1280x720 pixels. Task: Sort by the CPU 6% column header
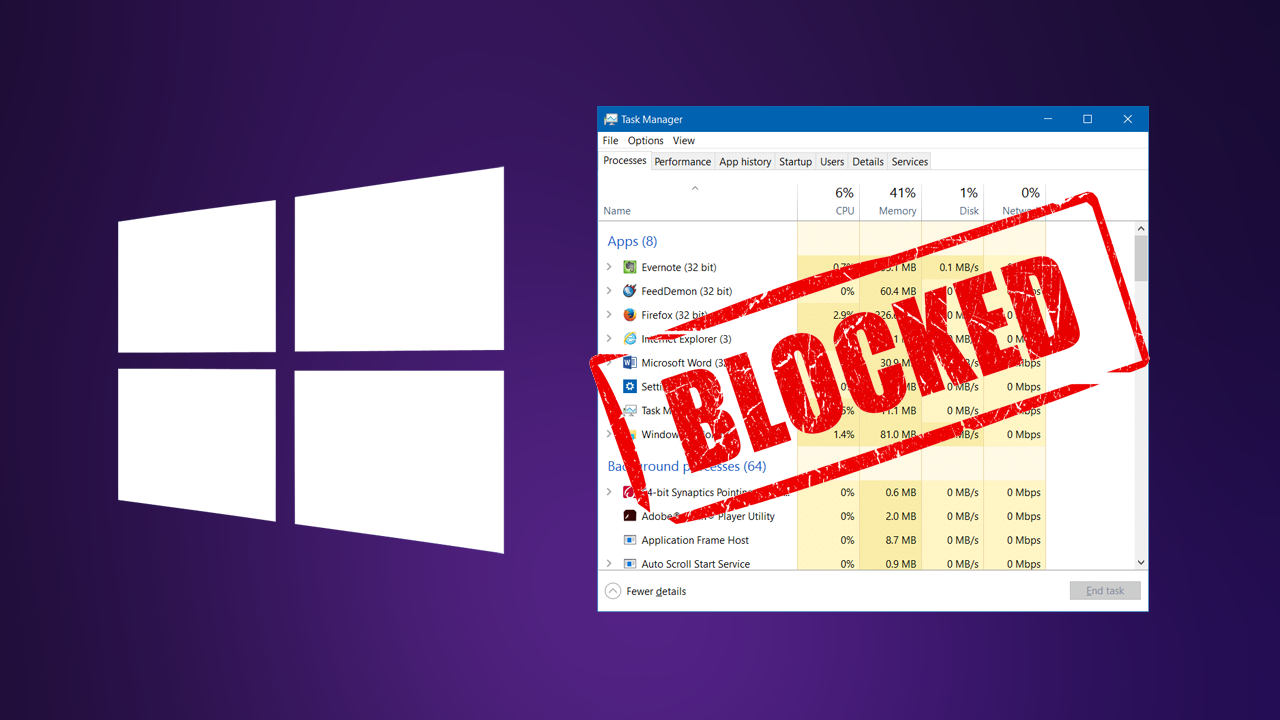point(829,202)
